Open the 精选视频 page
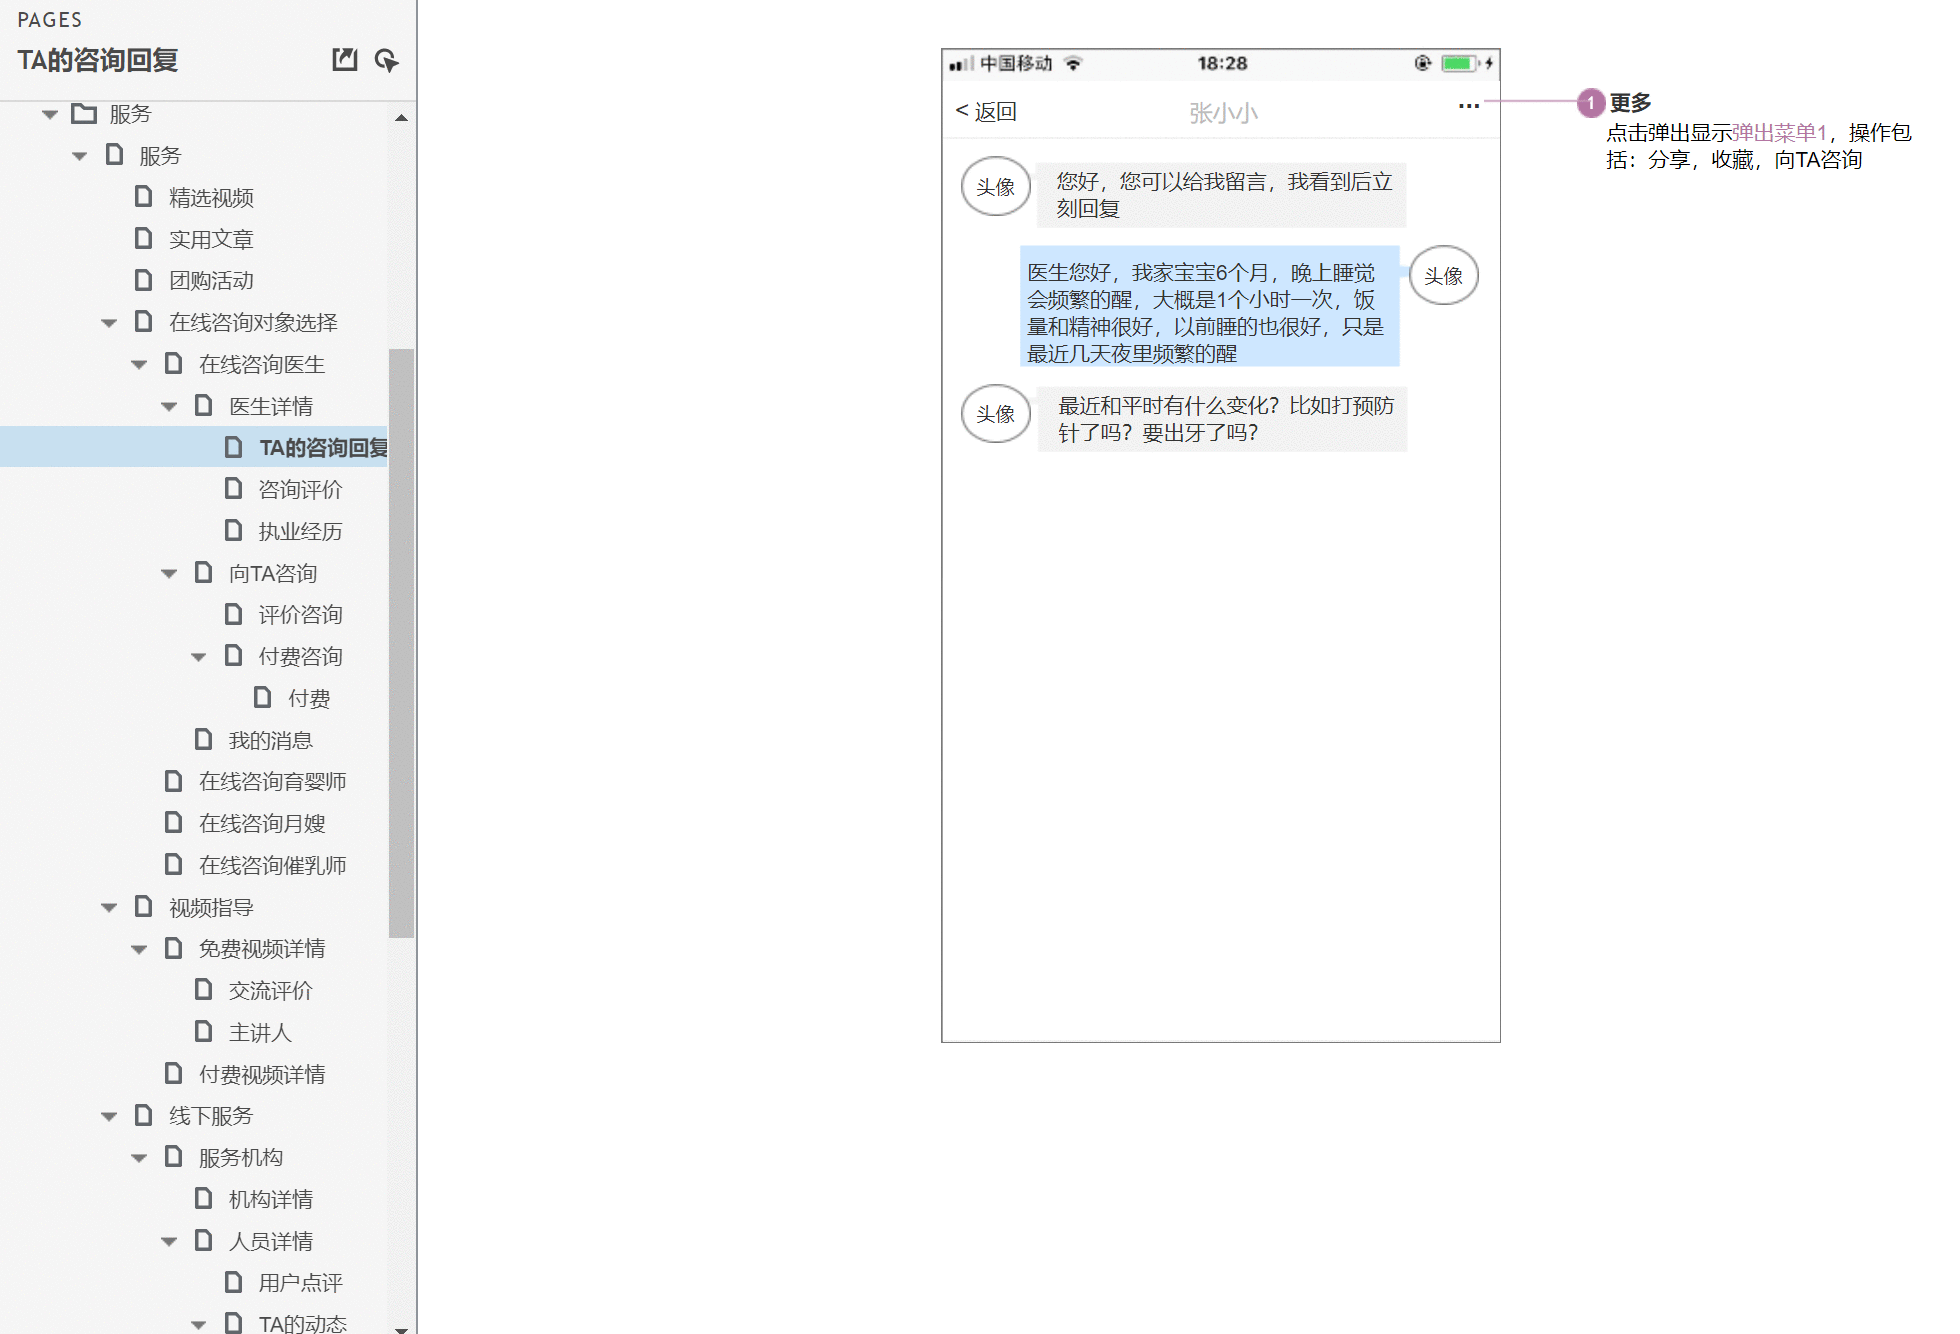 click(x=211, y=198)
